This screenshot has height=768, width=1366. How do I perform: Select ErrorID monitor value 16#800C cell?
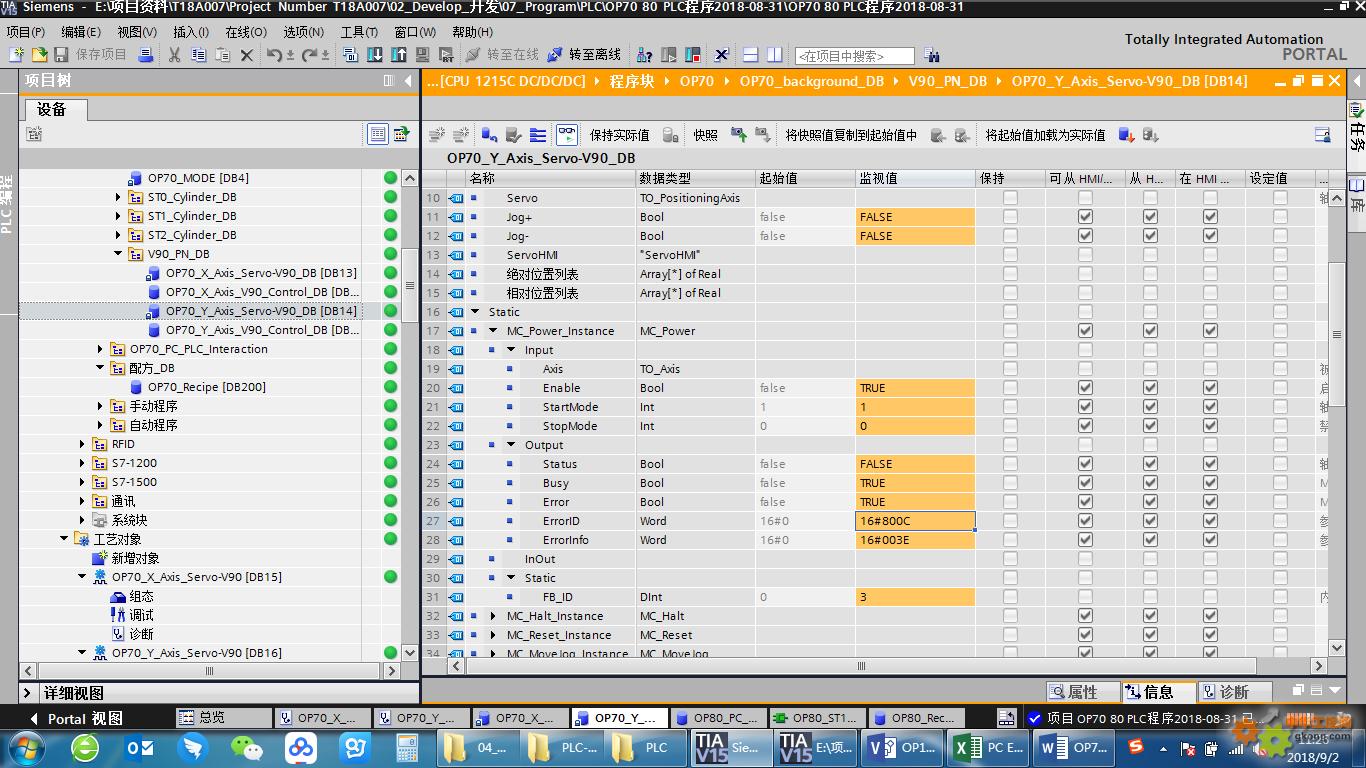(915, 521)
